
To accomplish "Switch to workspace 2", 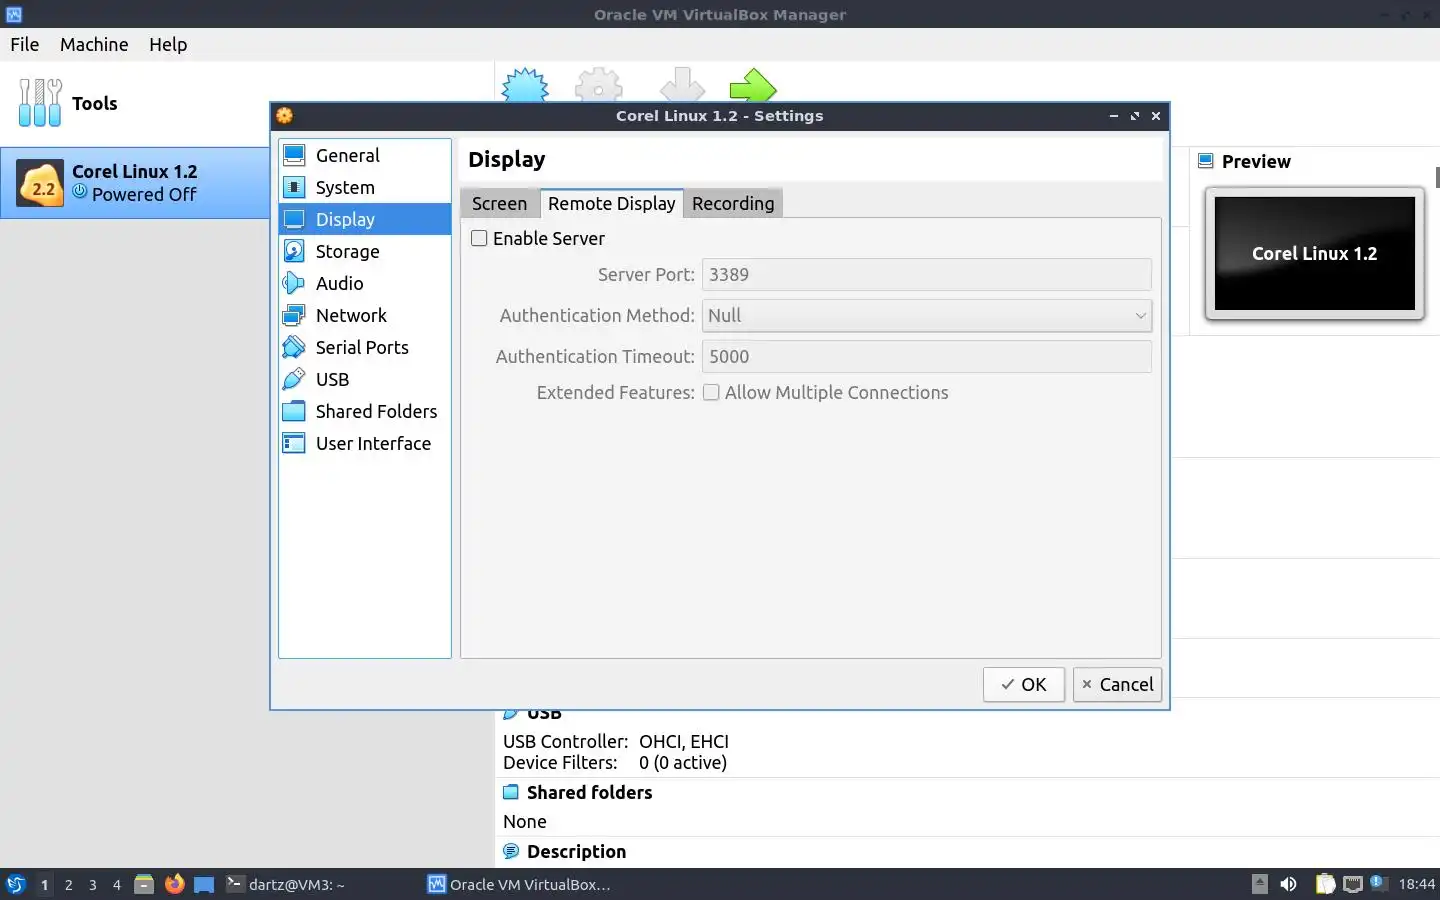I will pyautogui.click(x=68, y=884).
